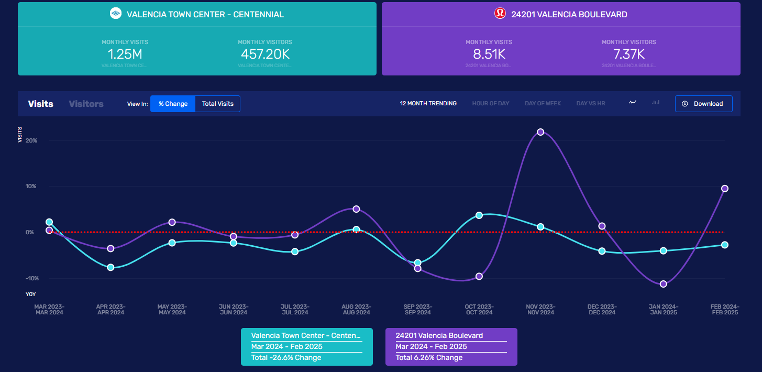This screenshot has width=762, height=372.
Task: Click the purple 24201 Valencia Boulevard legend box
Action: tap(451, 347)
